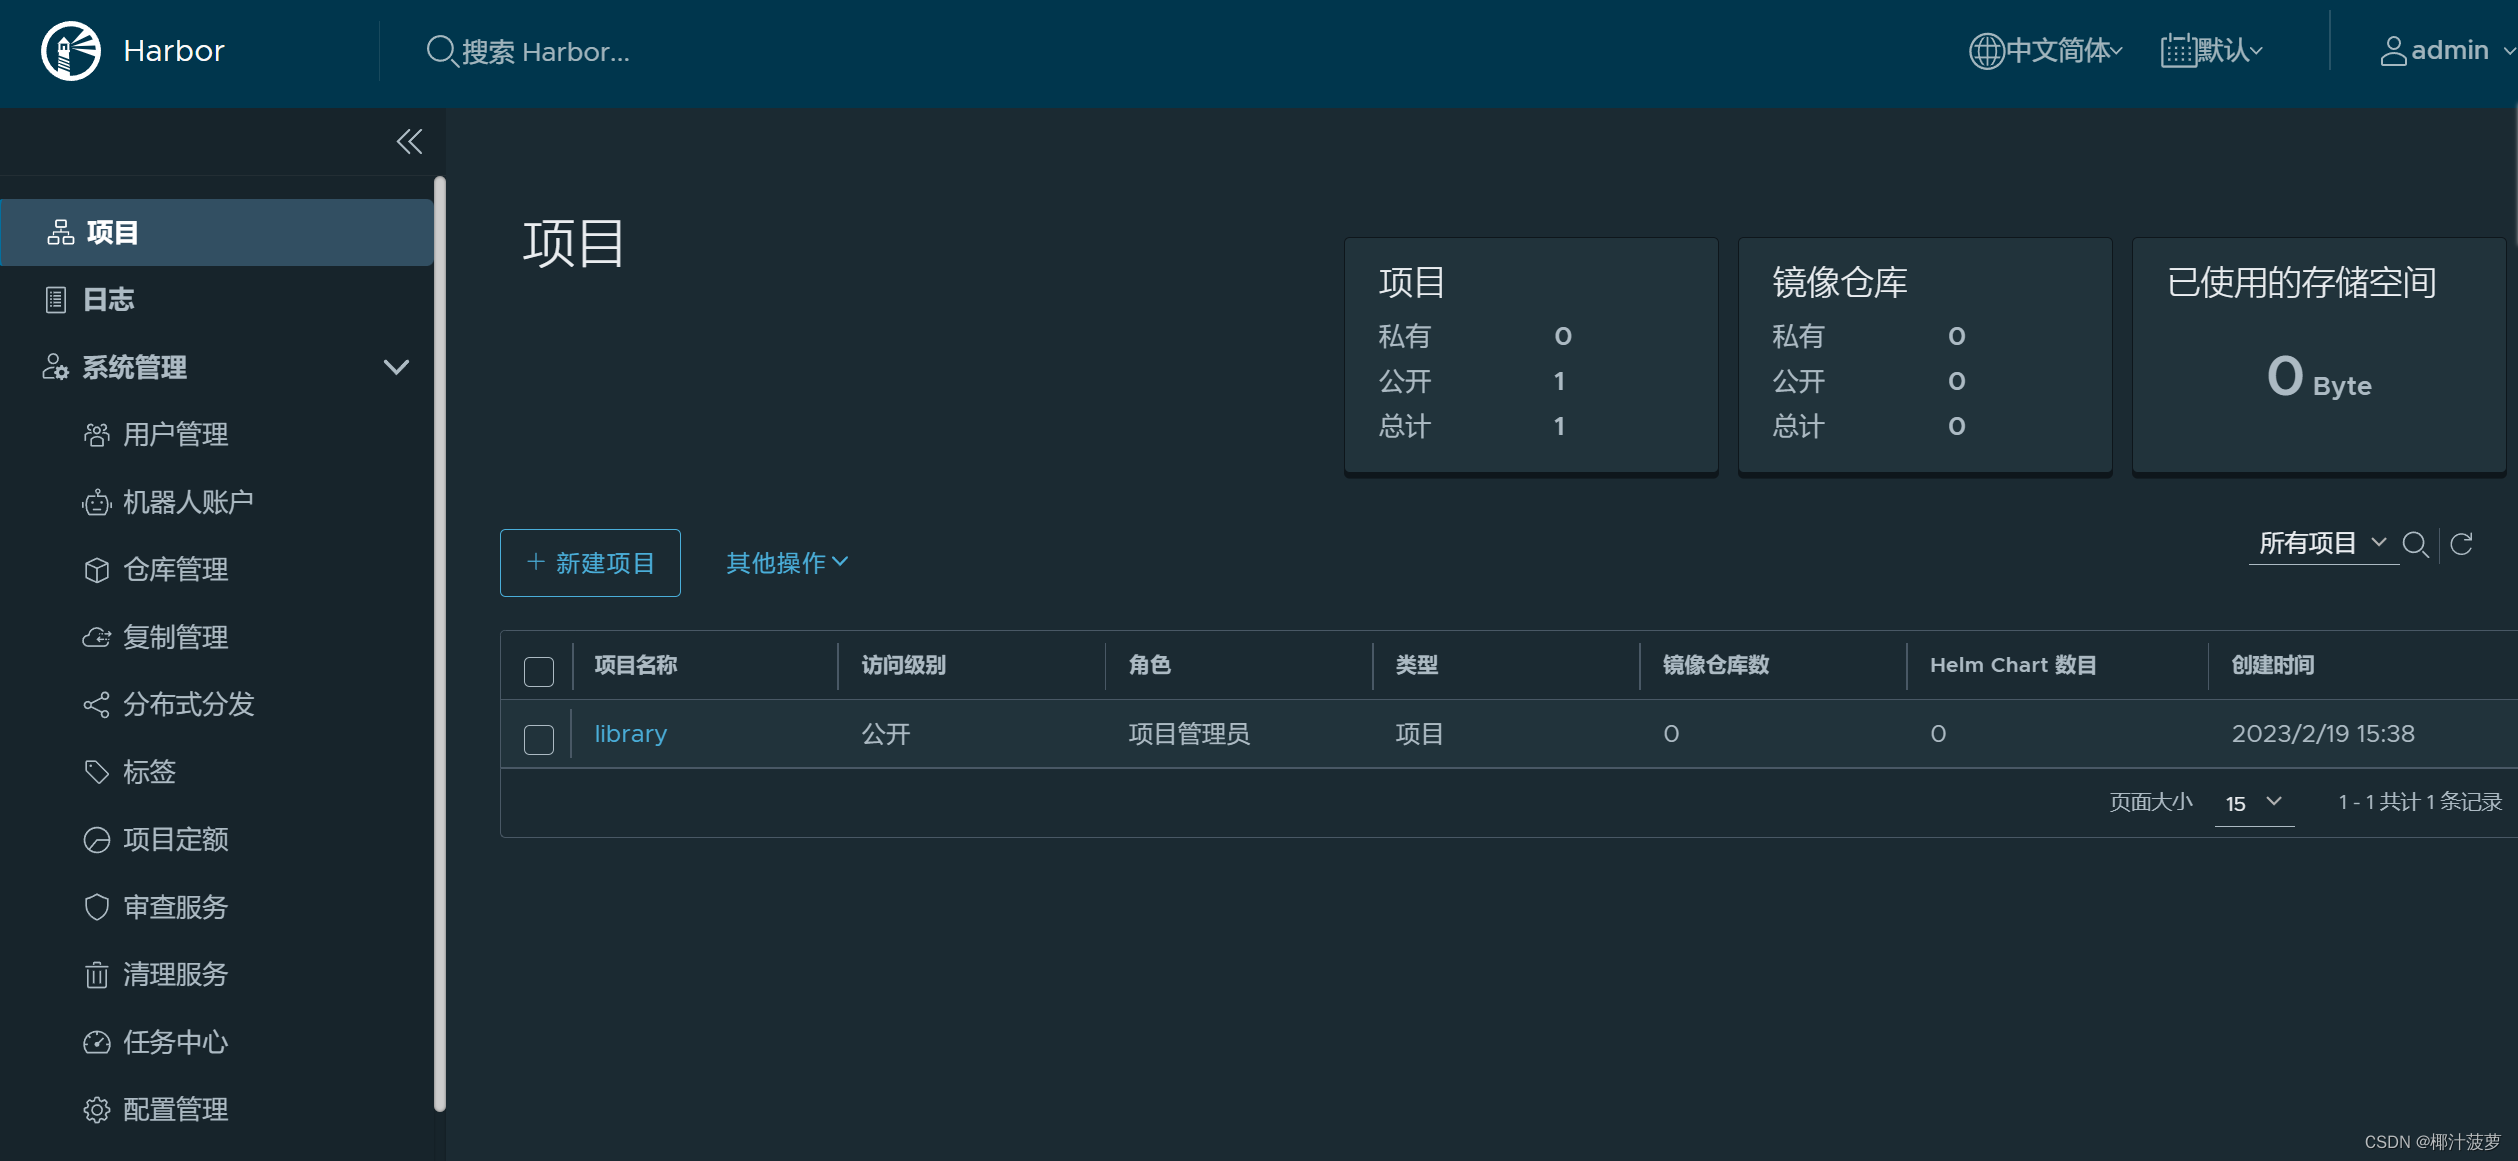
Task: Open 仓库管理 menu item
Action: (x=175, y=570)
